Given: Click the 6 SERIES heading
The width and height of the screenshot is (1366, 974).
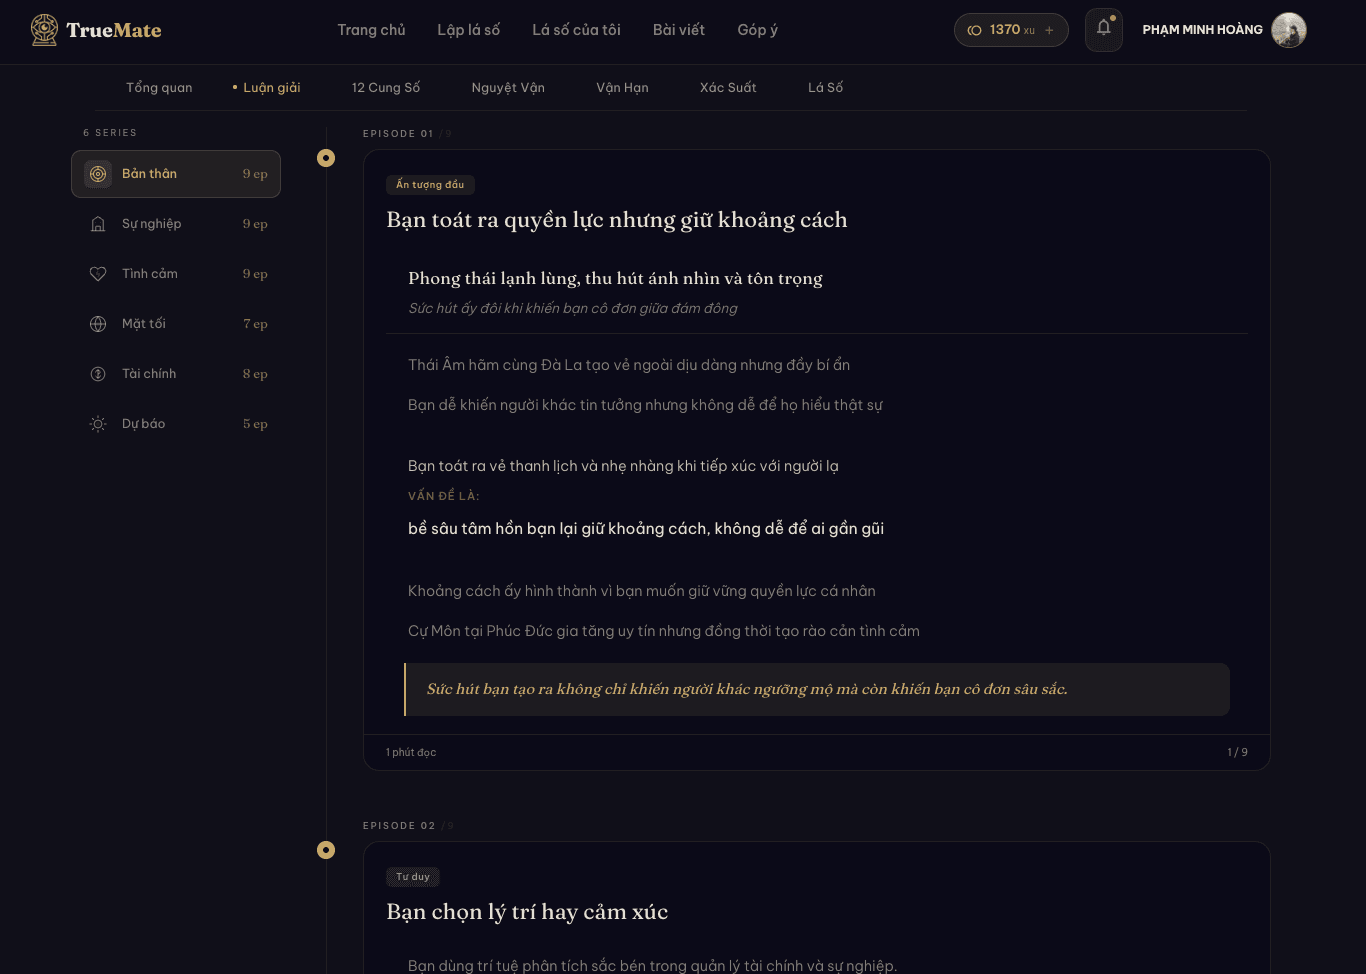Looking at the screenshot, I should (x=110, y=133).
